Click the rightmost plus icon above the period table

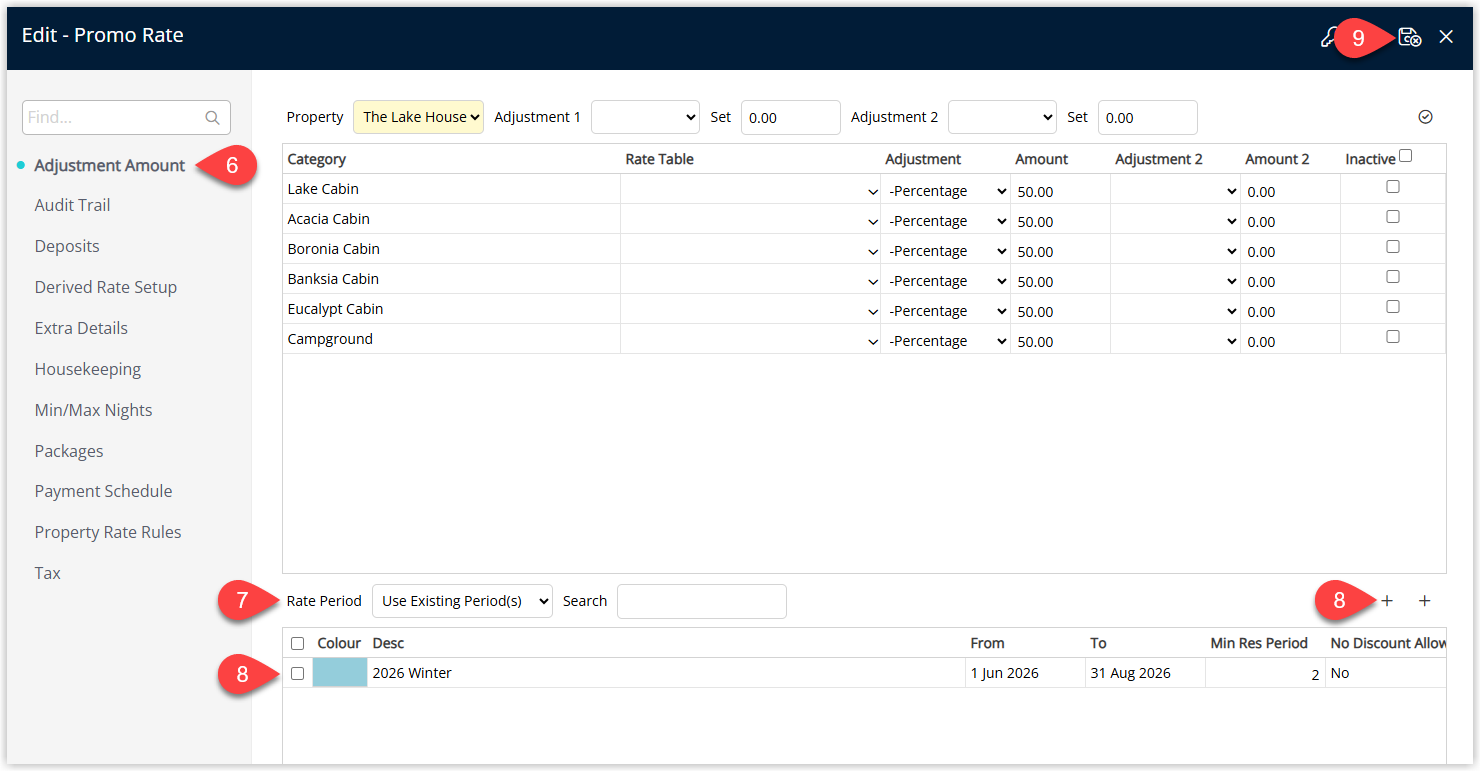tap(1425, 601)
